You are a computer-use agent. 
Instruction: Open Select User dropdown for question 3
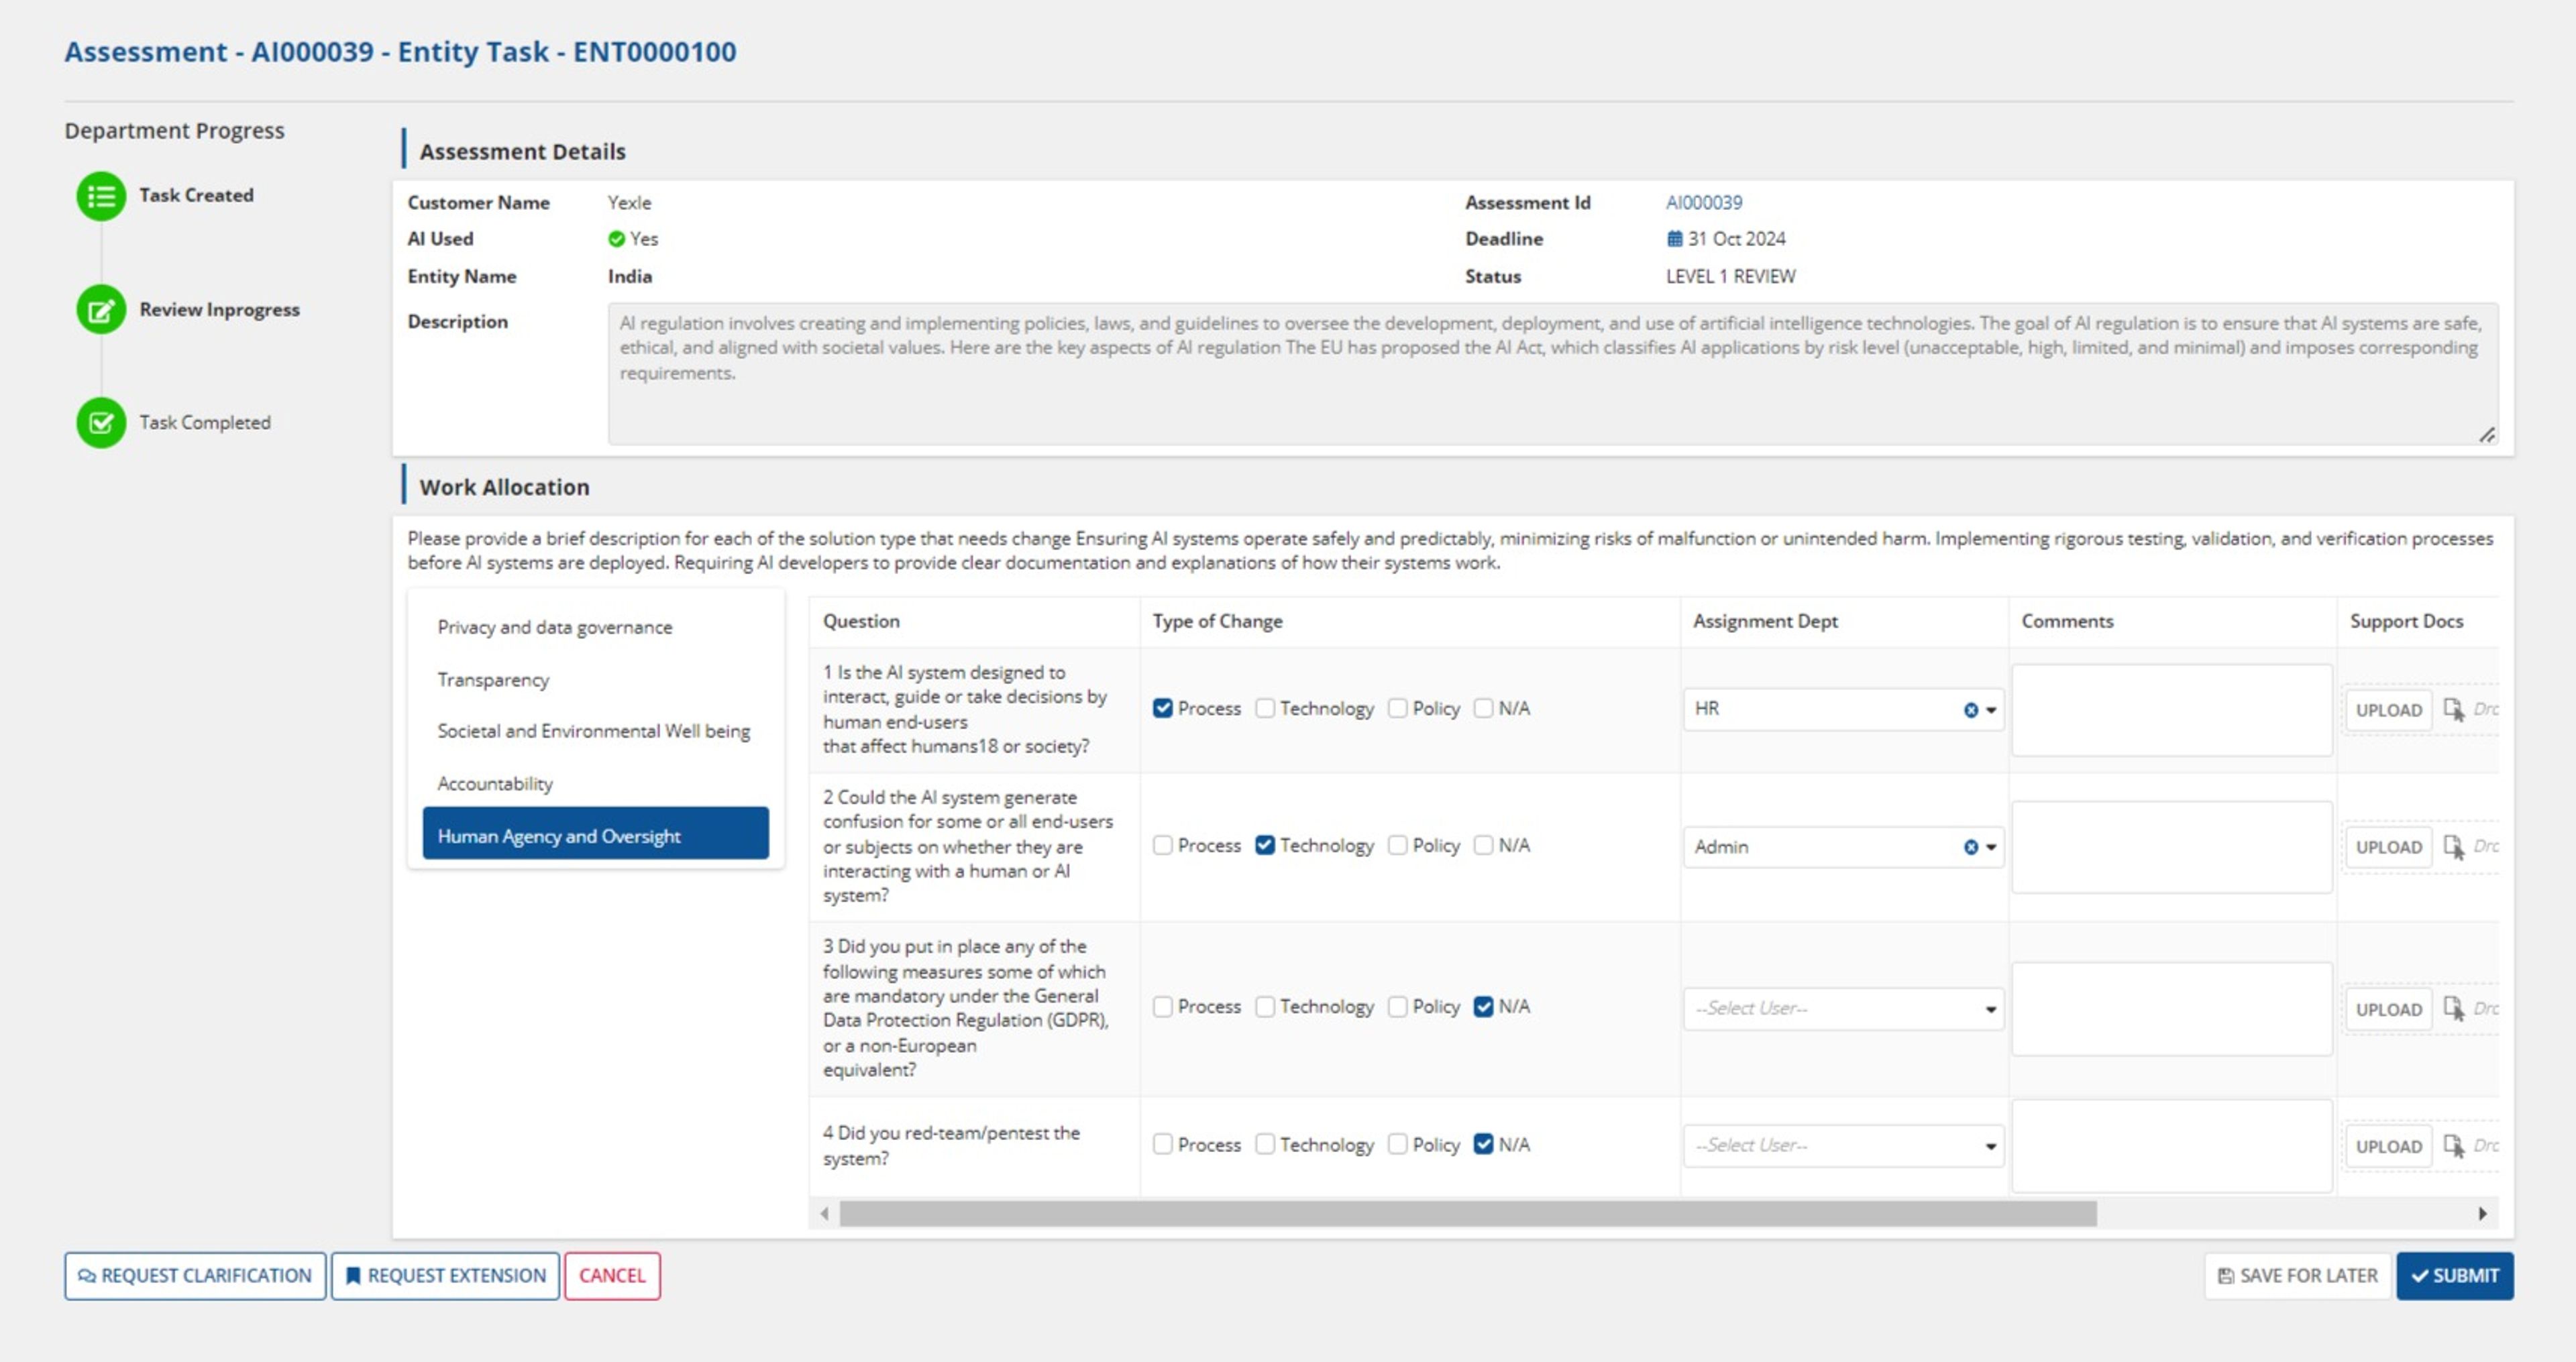(x=1843, y=1008)
